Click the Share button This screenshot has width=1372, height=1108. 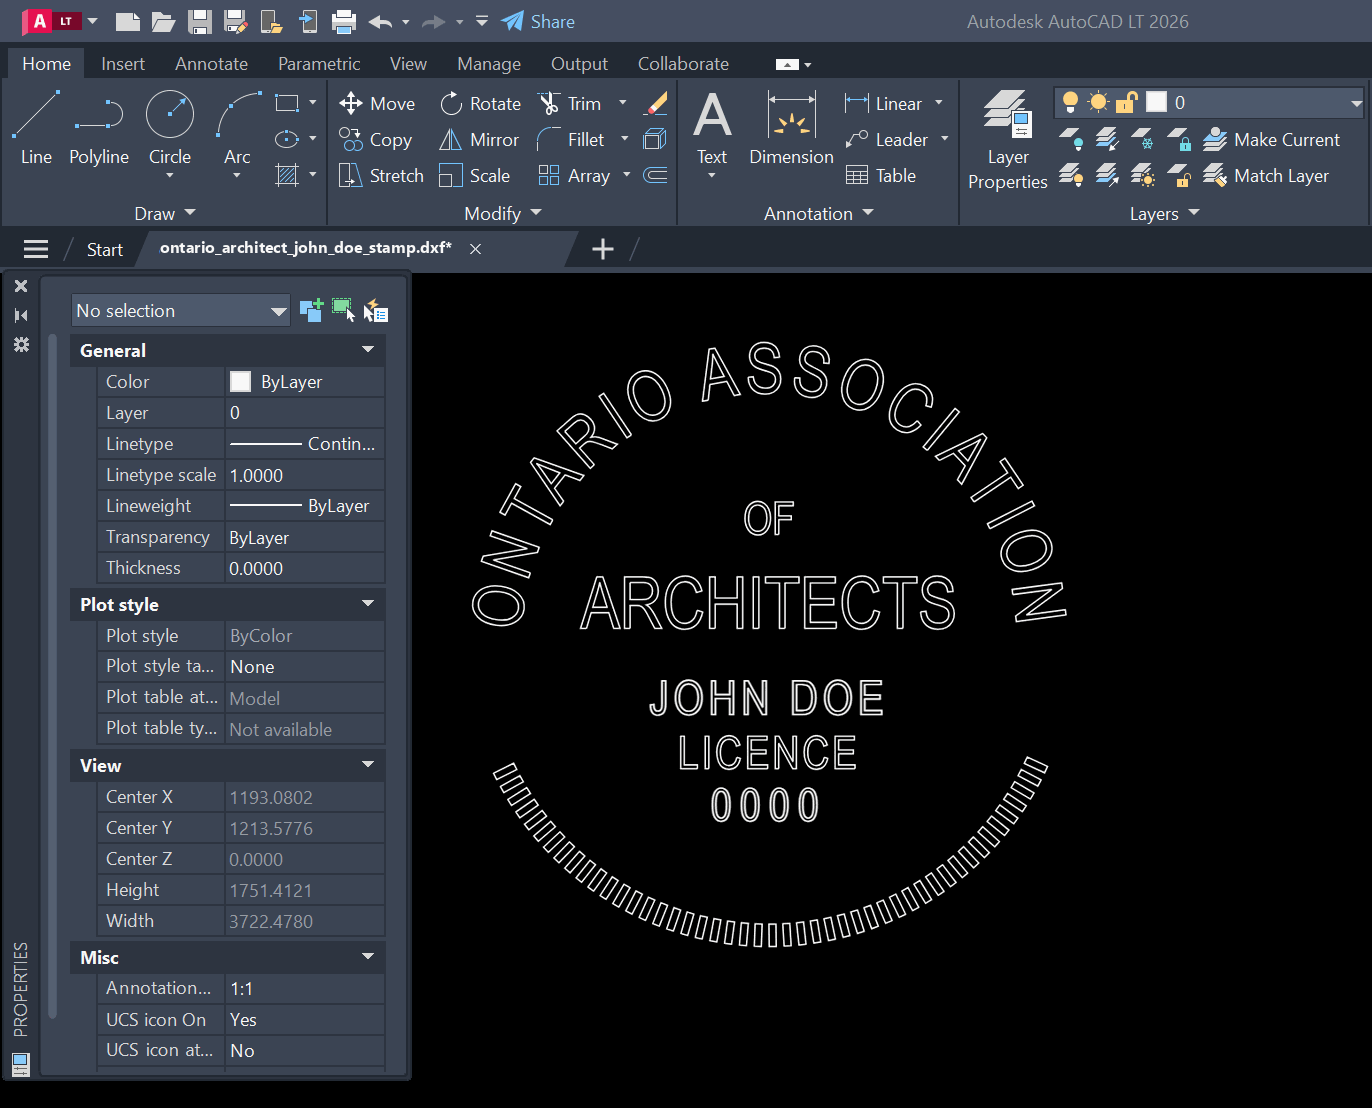coord(538,21)
